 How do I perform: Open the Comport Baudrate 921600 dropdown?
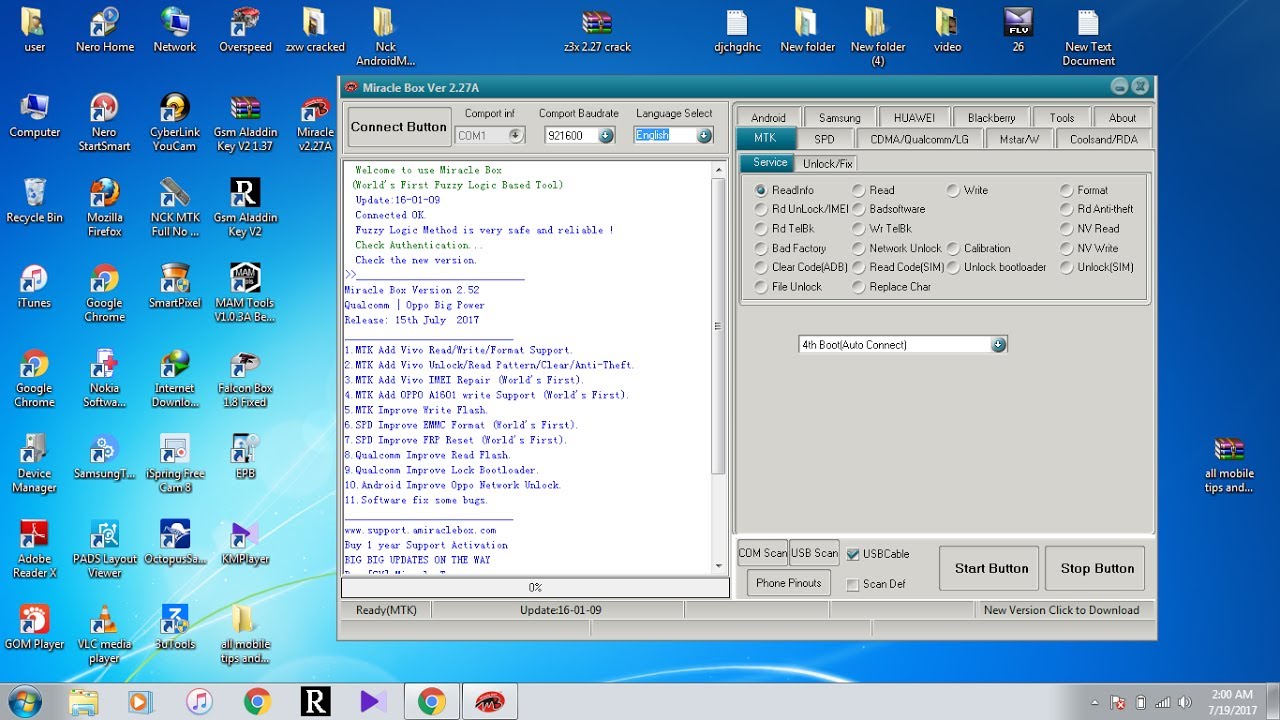[606, 135]
